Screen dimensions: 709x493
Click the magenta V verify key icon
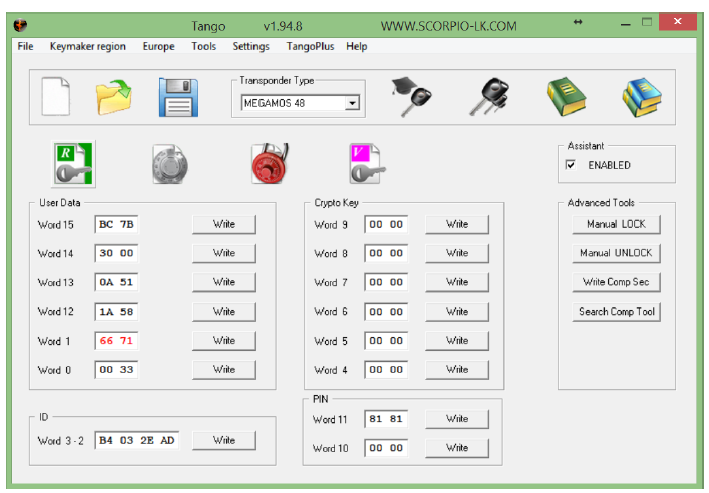(367, 163)
